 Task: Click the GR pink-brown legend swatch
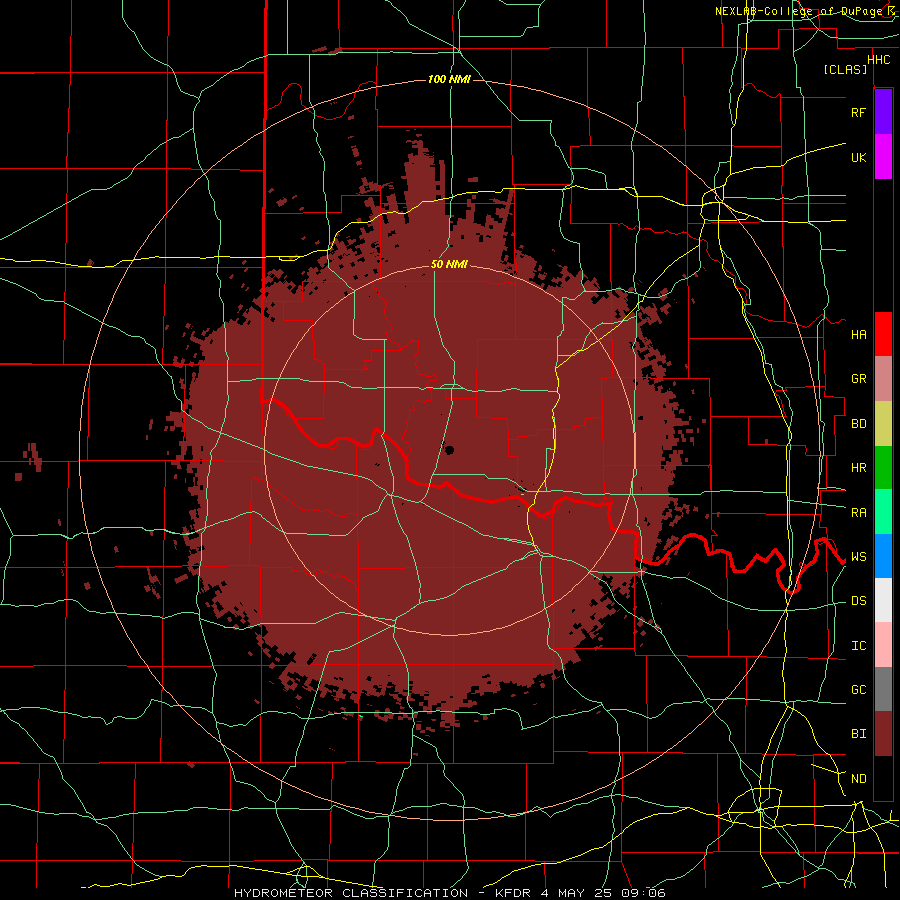883,379
